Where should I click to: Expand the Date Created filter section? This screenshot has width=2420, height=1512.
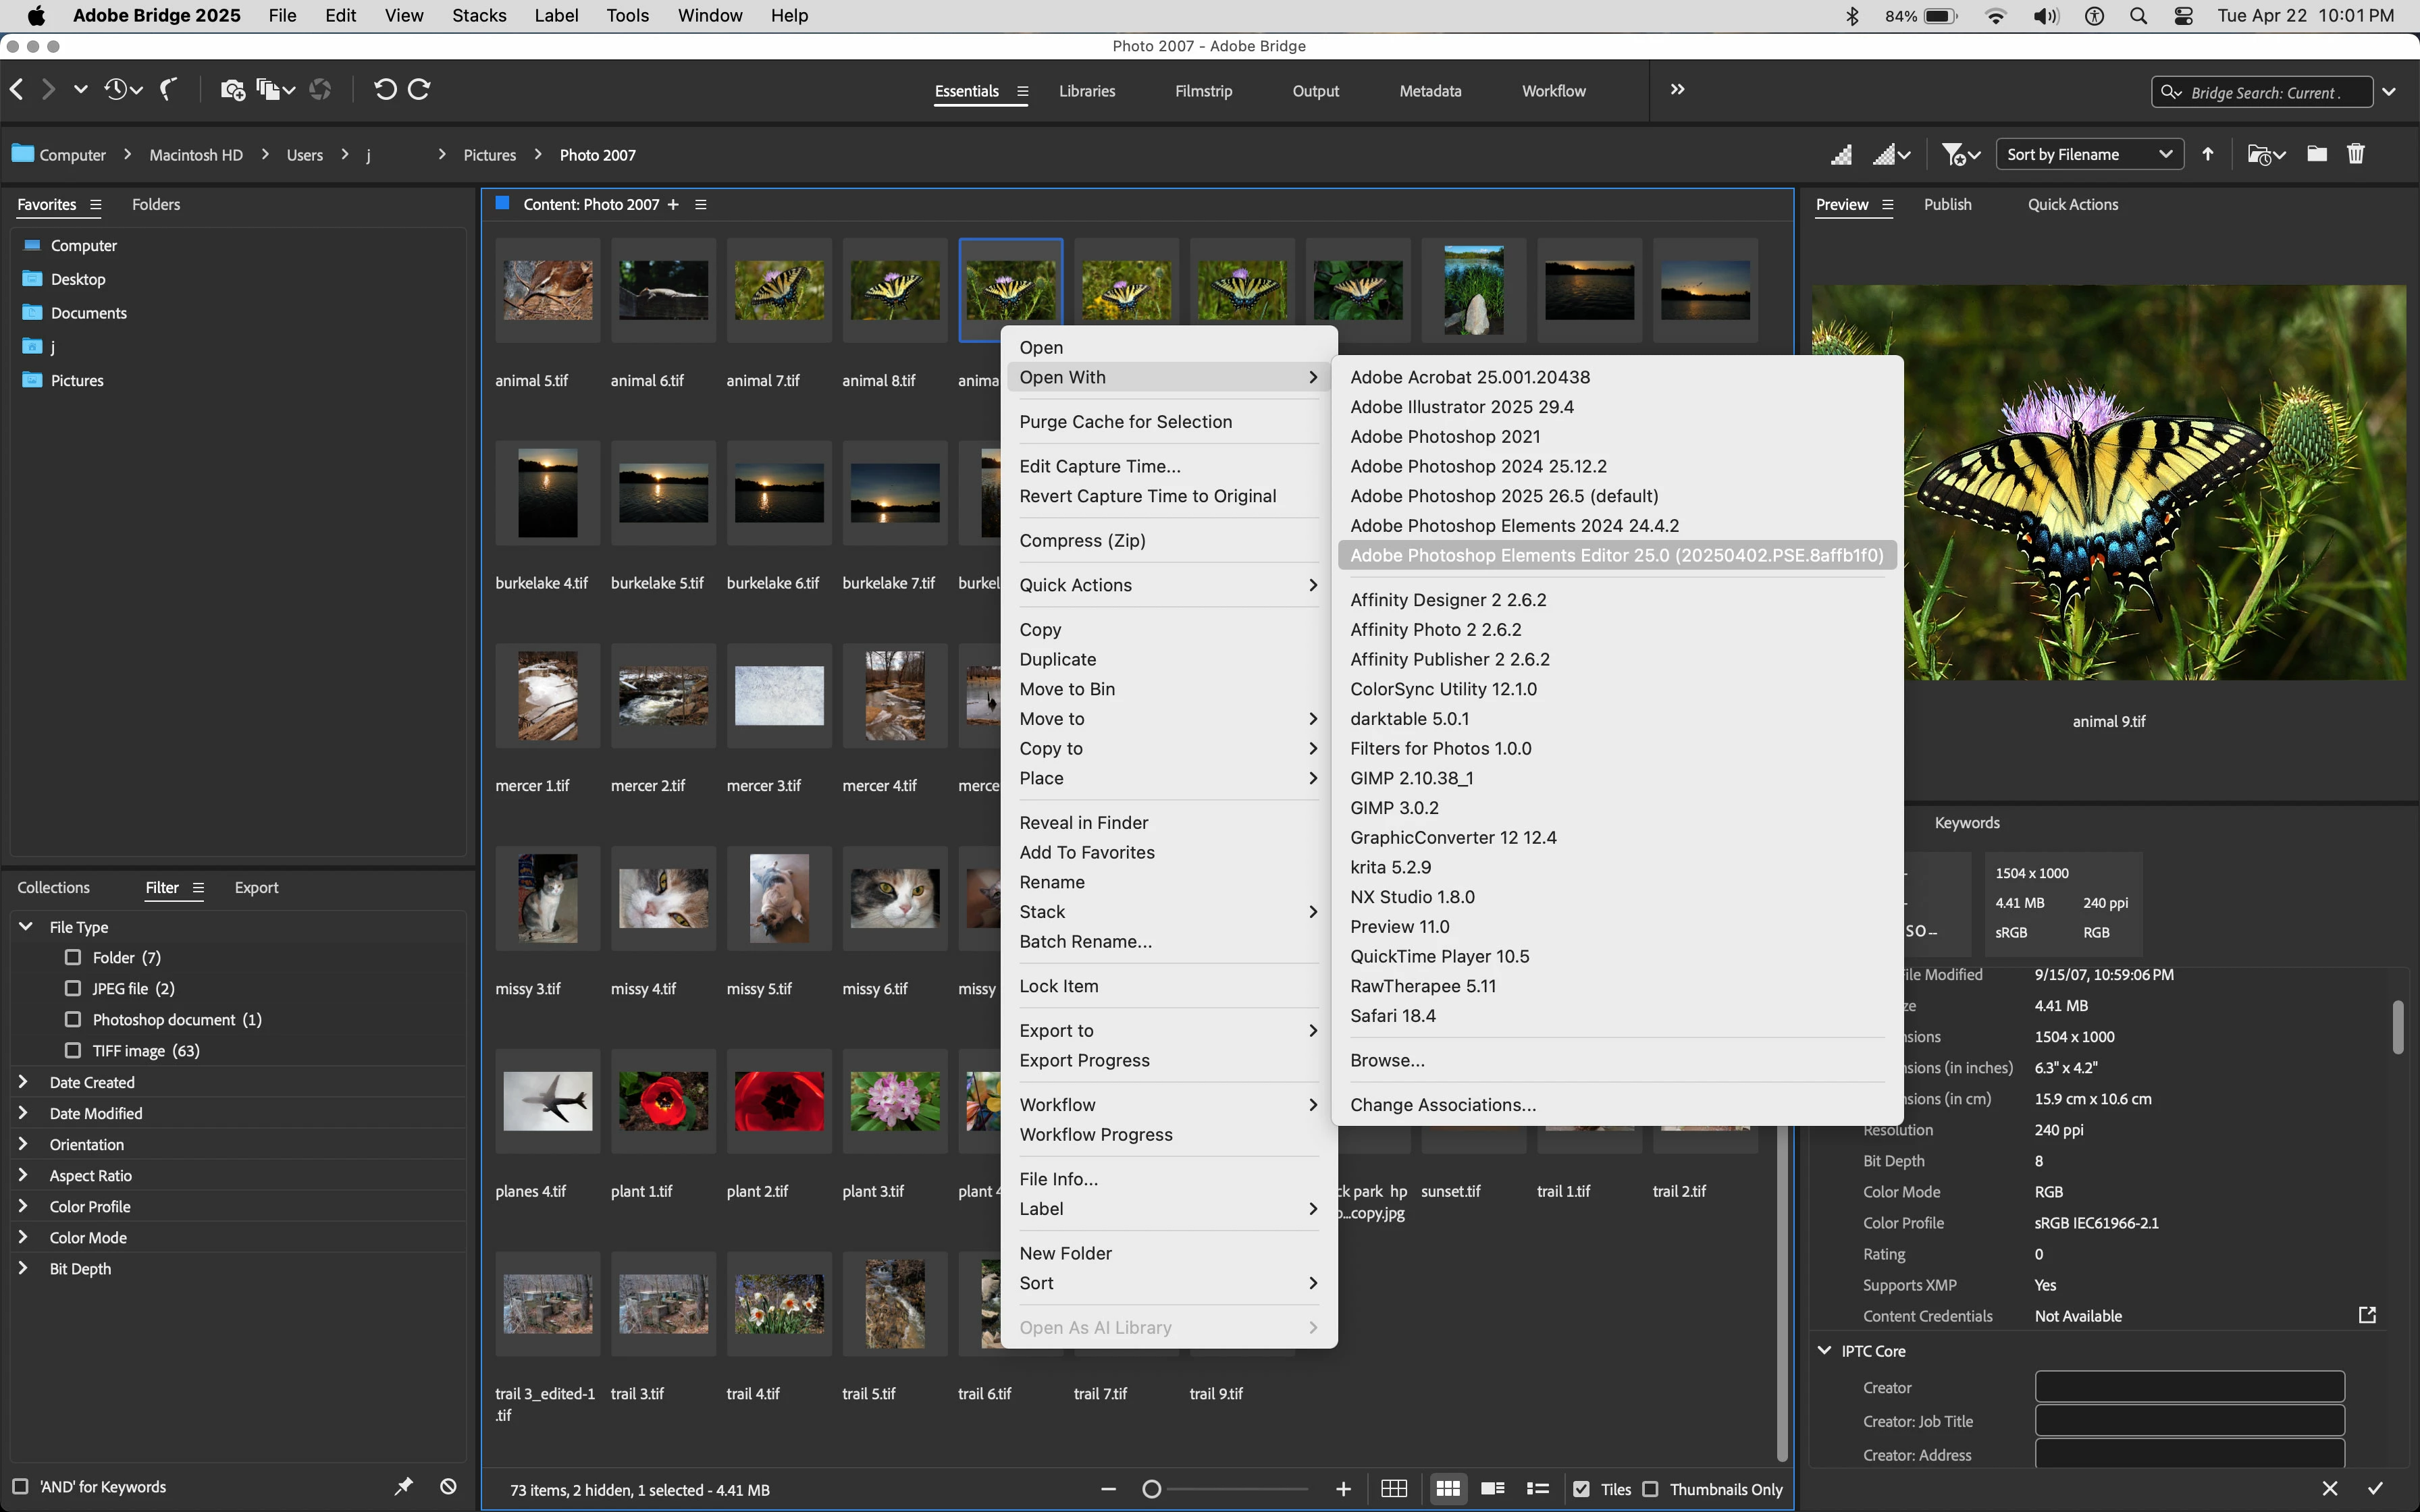pyautogui.click(x=24, y=1082)
